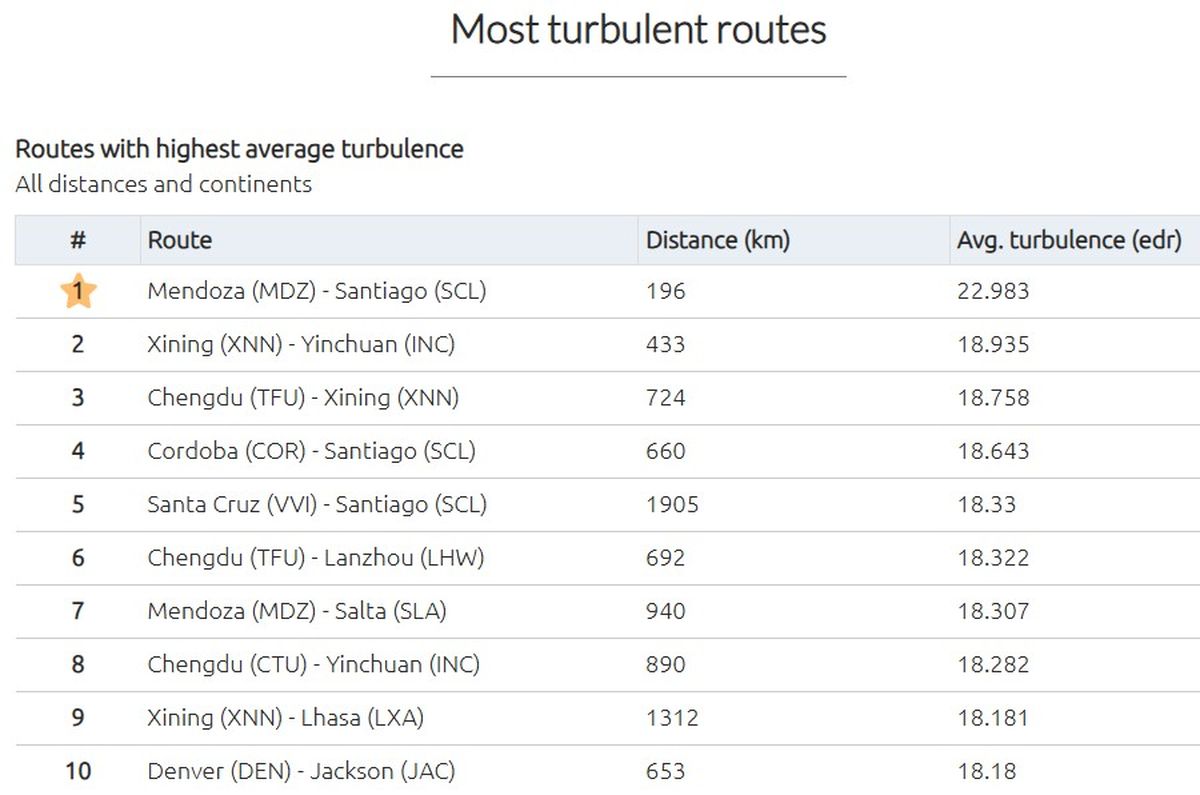
Task: Click rank number 10 cell
Action: pyautogui.click(x=78, y=771)
